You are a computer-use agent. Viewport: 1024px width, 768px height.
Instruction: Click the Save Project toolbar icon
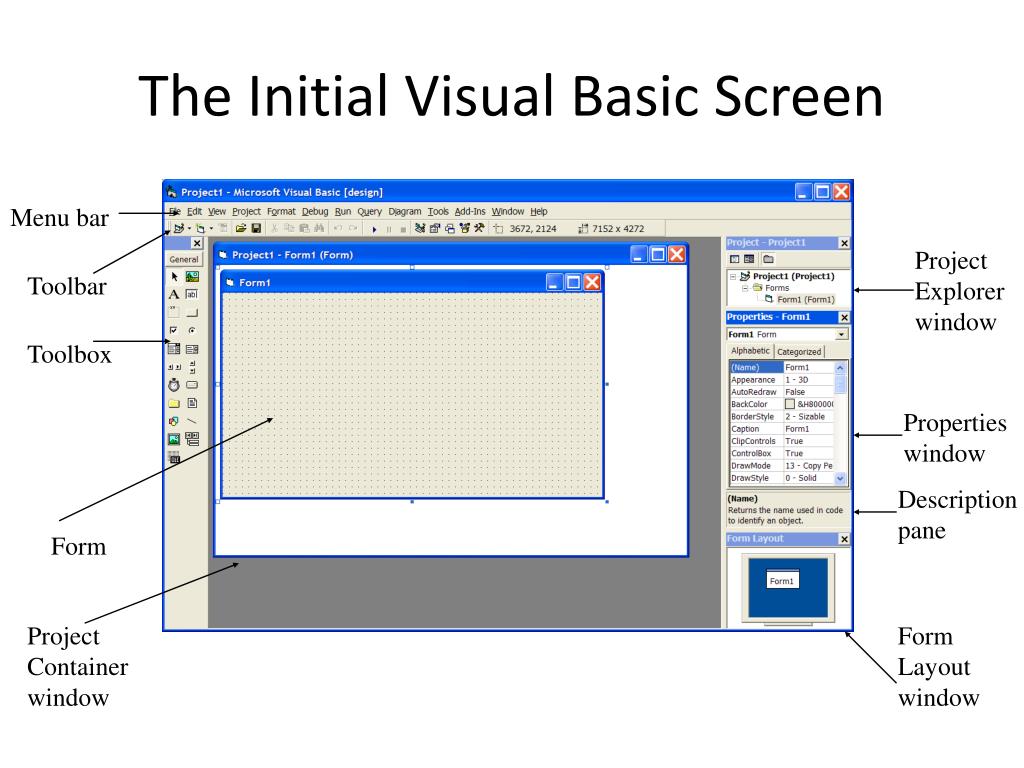pos(256,228)
